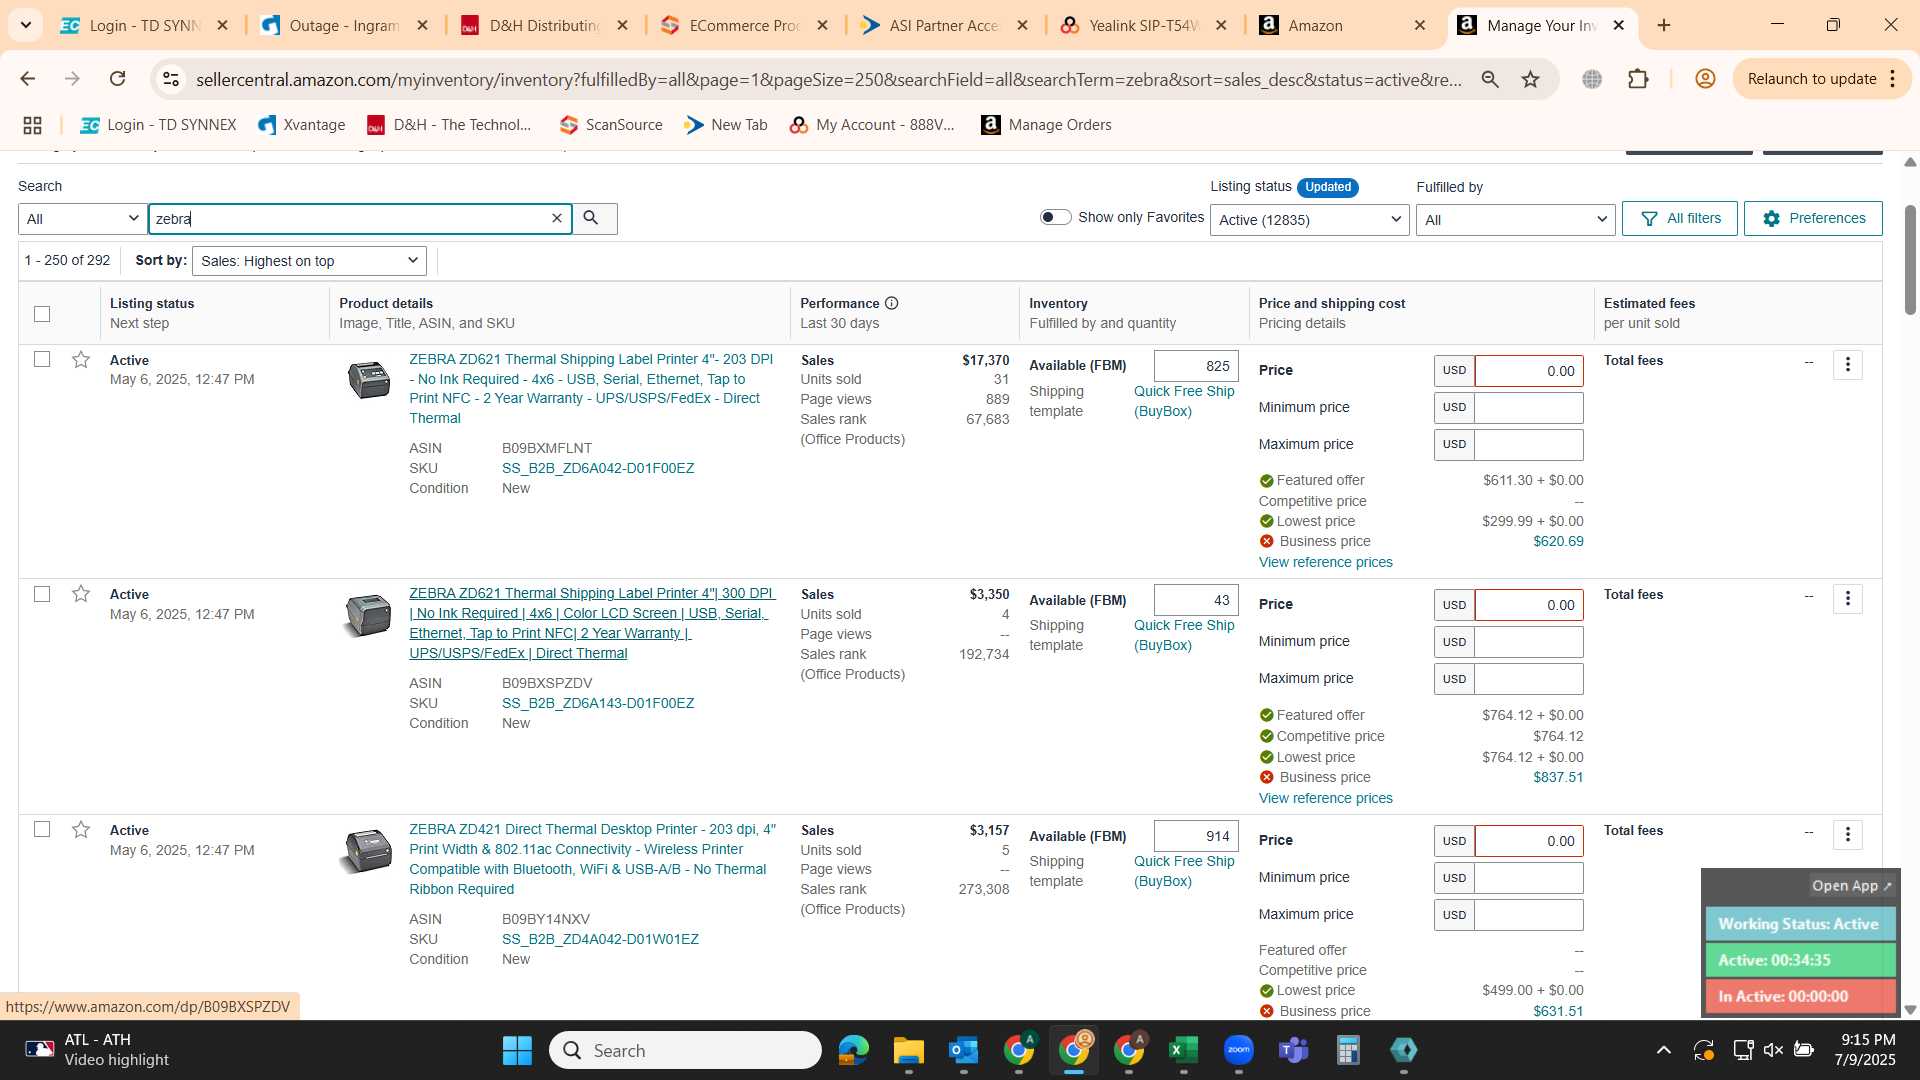Switch to Outage - Ingram tab
The width and height of the screenshot is (1920, 1080).
[344, 26]
